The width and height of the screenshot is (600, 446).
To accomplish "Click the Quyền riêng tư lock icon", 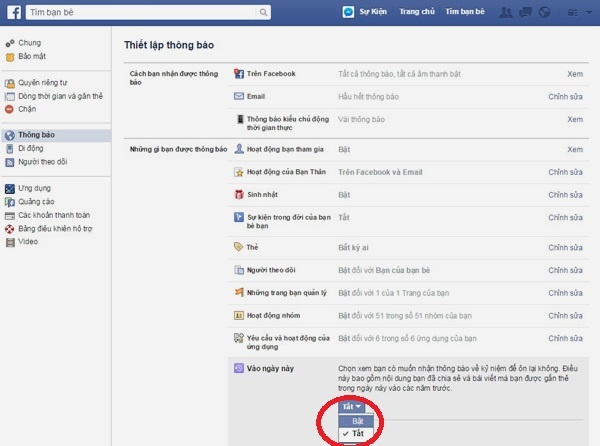I will click(x=10, y=83).
